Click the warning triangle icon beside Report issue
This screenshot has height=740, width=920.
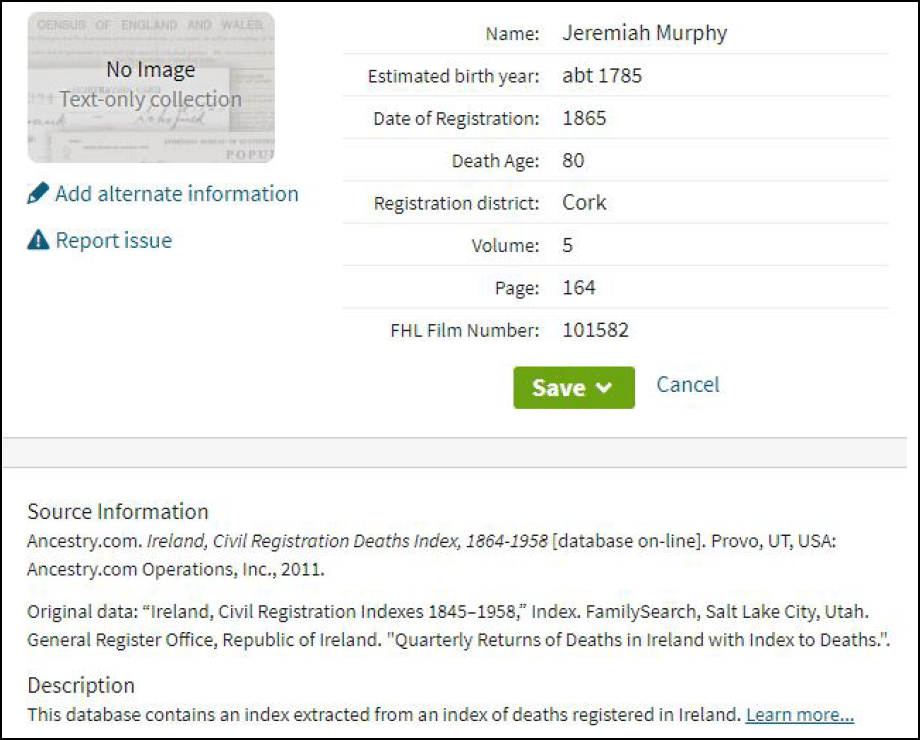38,240
